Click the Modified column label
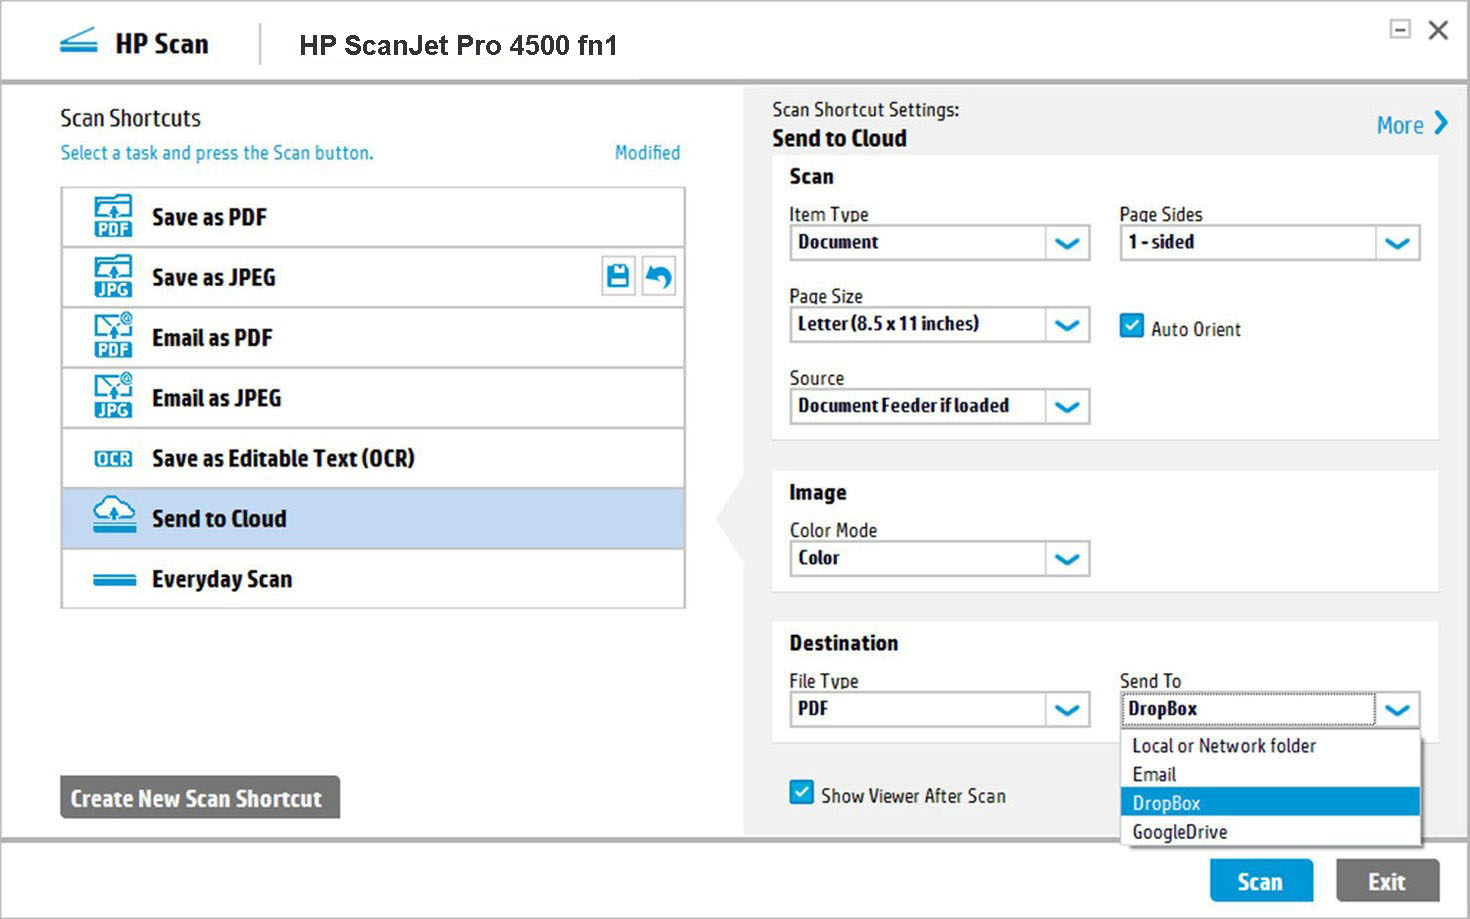 647,152
